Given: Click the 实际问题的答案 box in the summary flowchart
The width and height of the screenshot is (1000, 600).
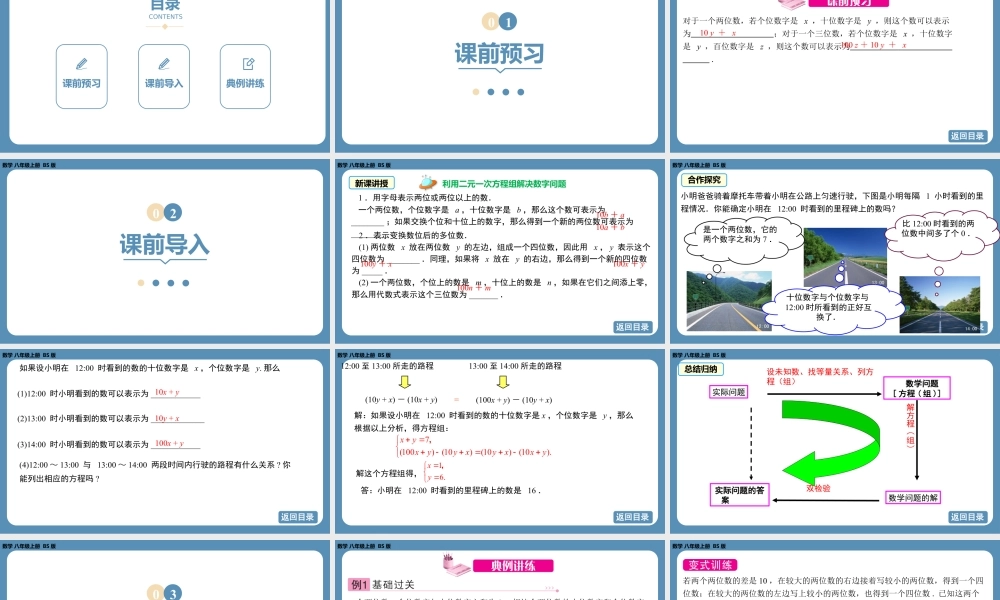Looking at the screenshot, I should pos(740,493).
